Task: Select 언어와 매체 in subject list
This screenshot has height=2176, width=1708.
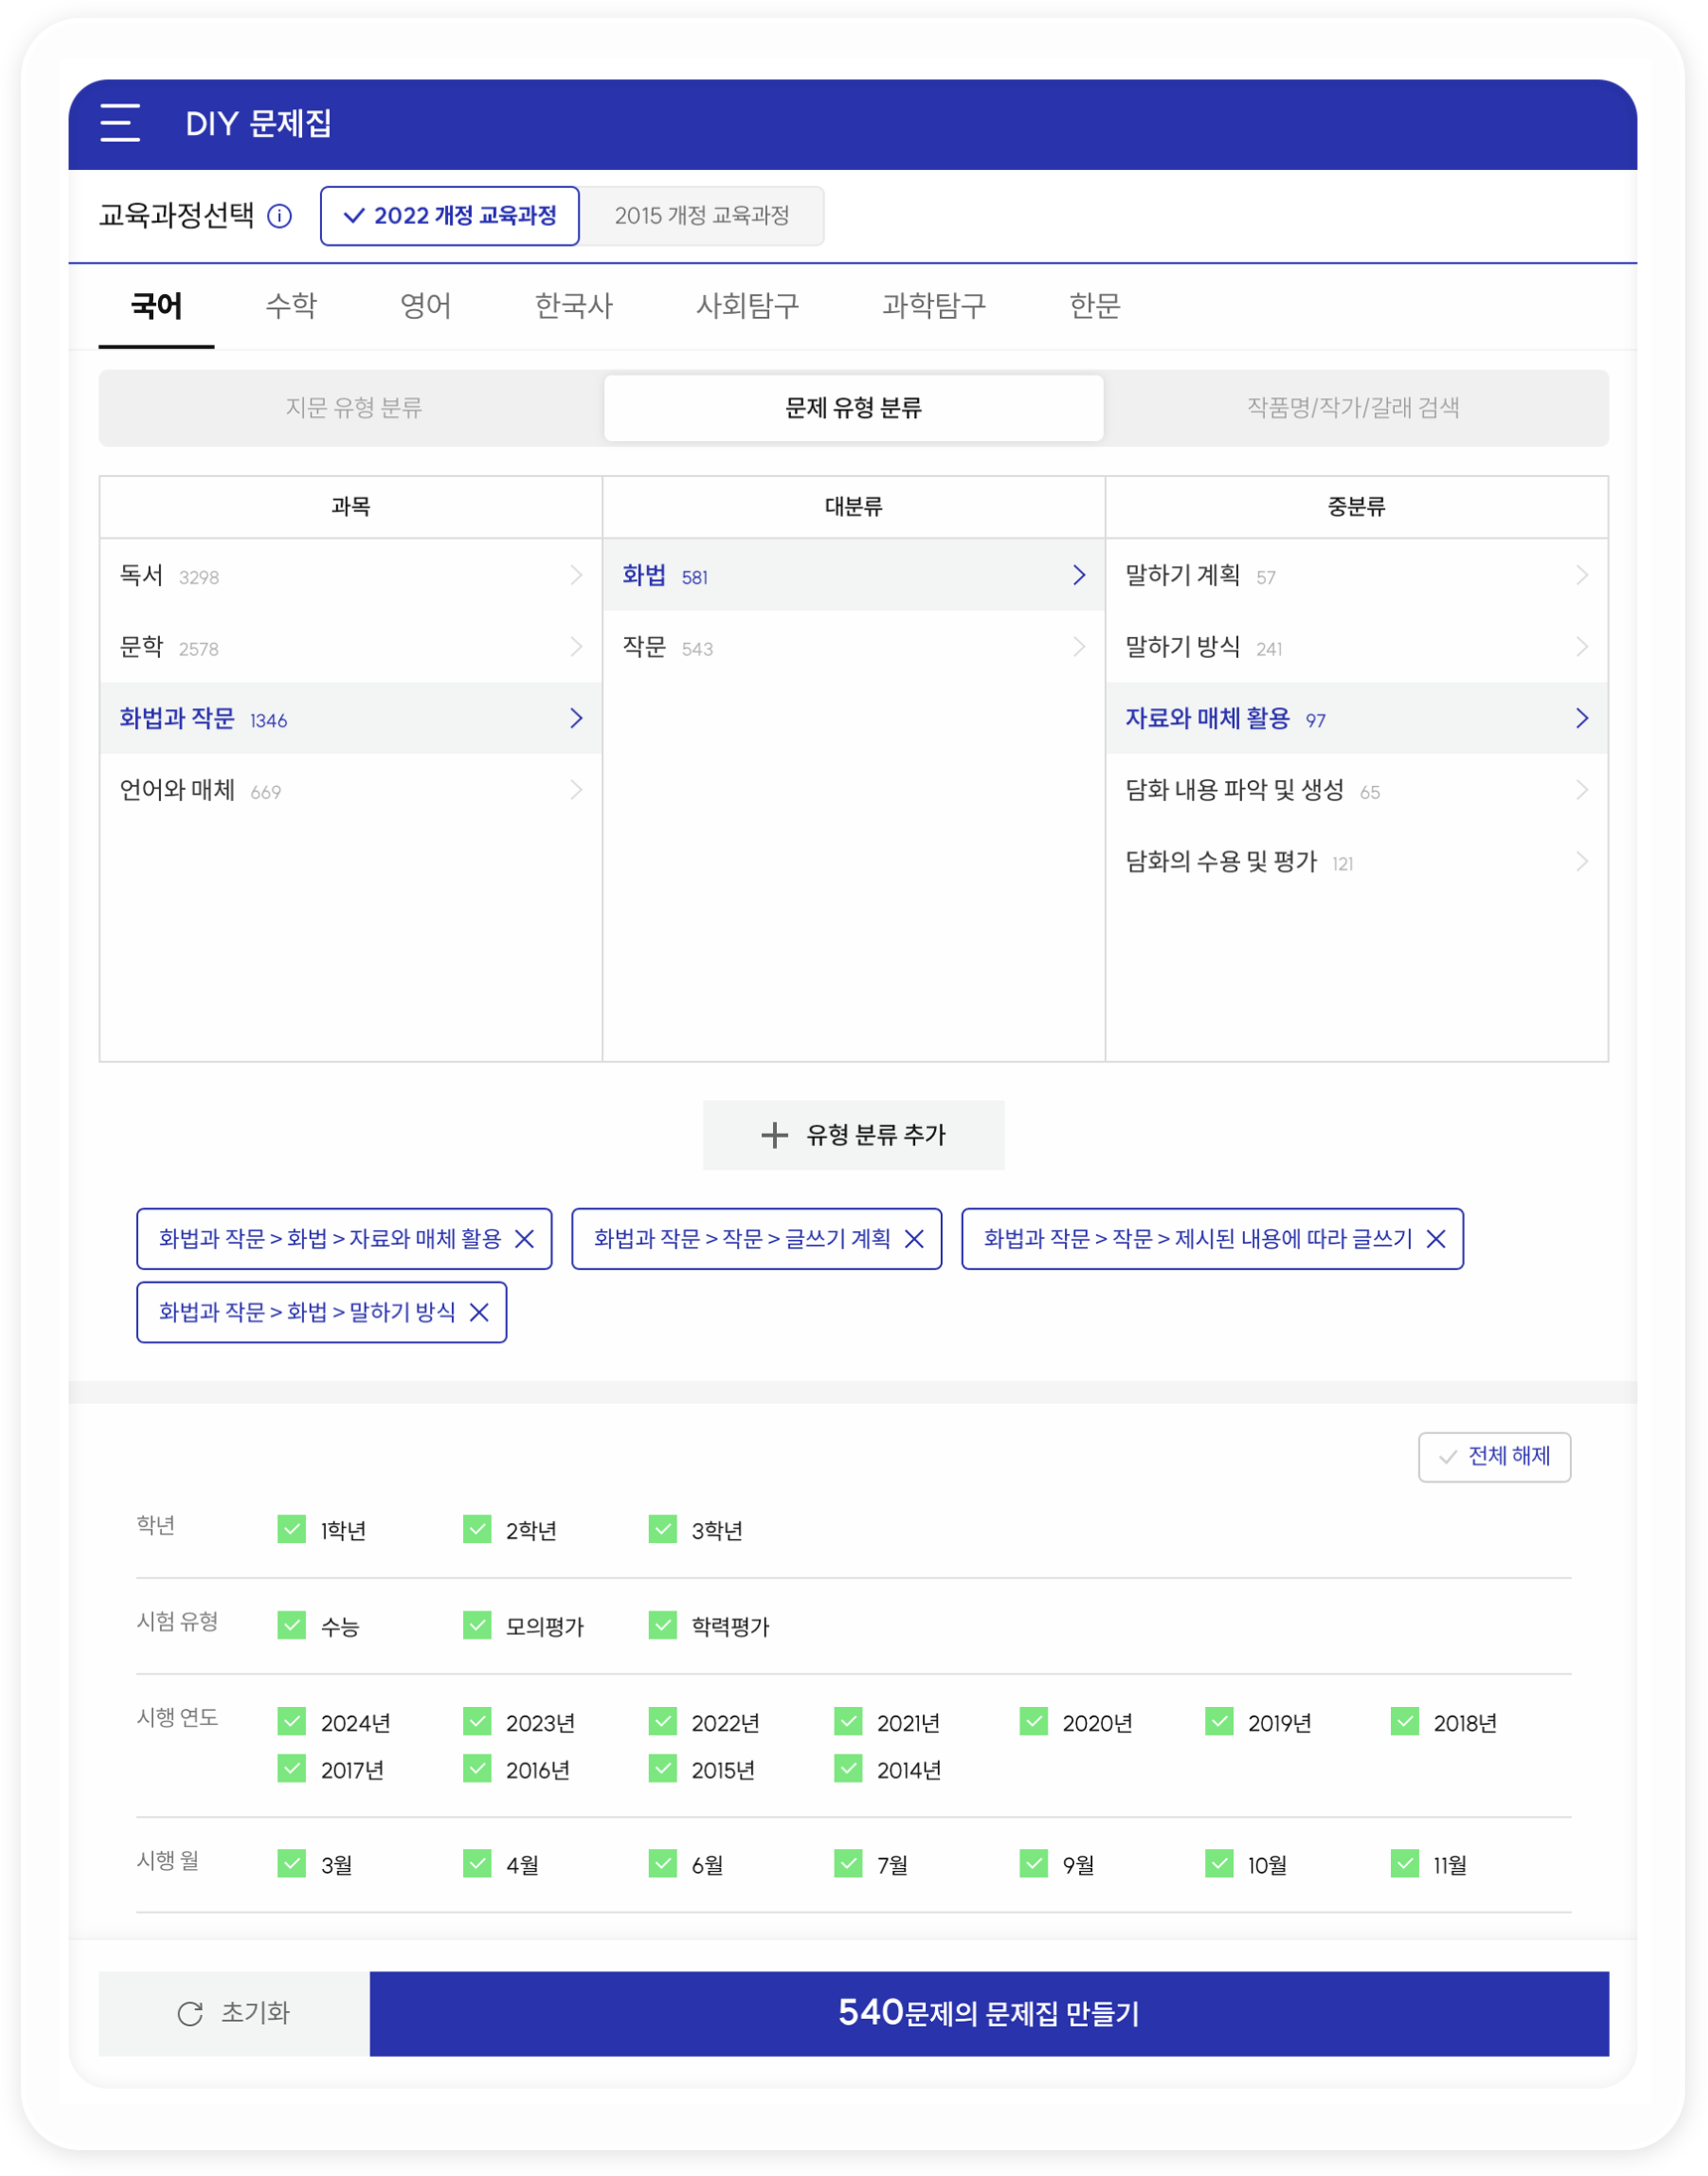Action: coord(178,790)
